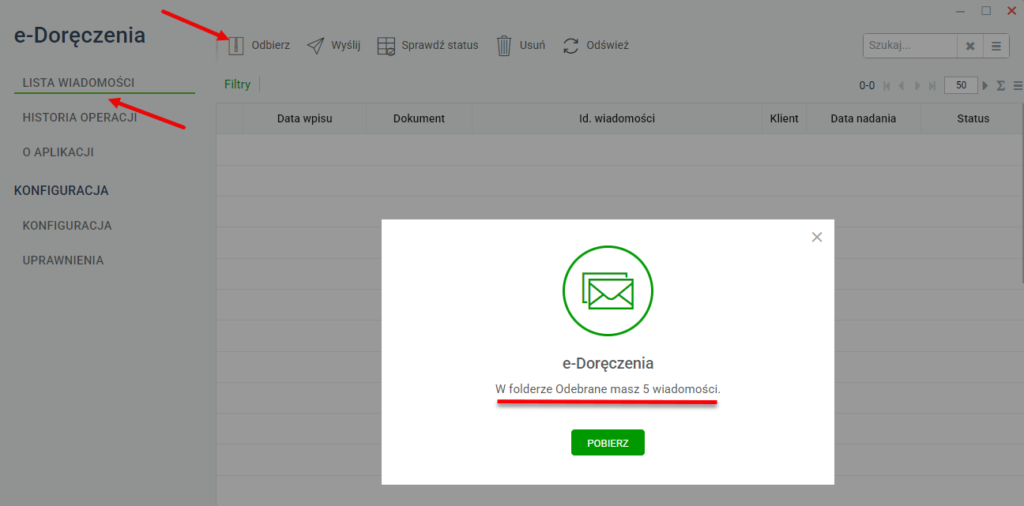1024x506 pixels.
Task: Maximize the application window
Action: click(x=986, y=10)
